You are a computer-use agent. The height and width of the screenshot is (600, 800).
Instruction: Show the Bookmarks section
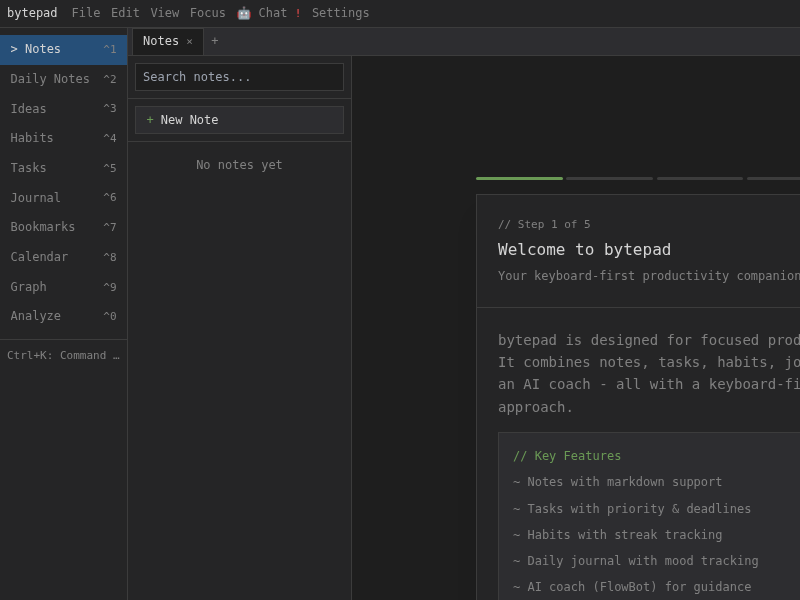63,227
